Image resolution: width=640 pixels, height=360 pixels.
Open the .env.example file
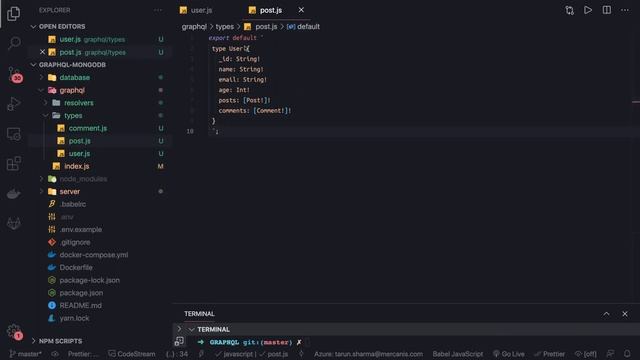click(x=81, y=229)
